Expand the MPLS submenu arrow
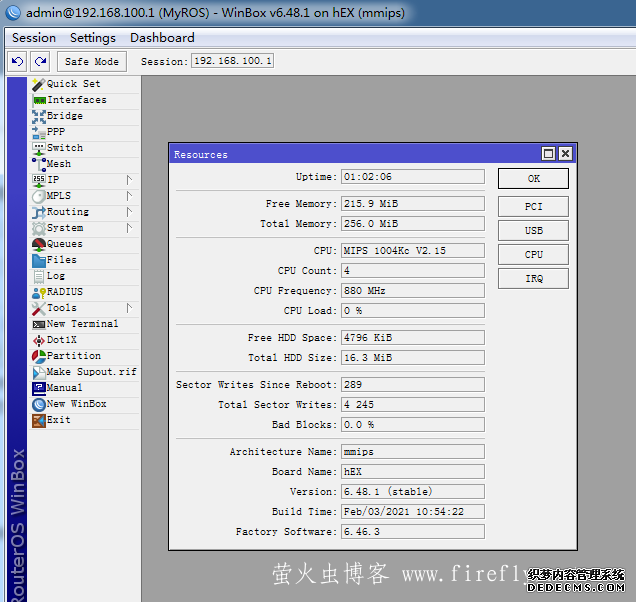 (x=129, y=196)
